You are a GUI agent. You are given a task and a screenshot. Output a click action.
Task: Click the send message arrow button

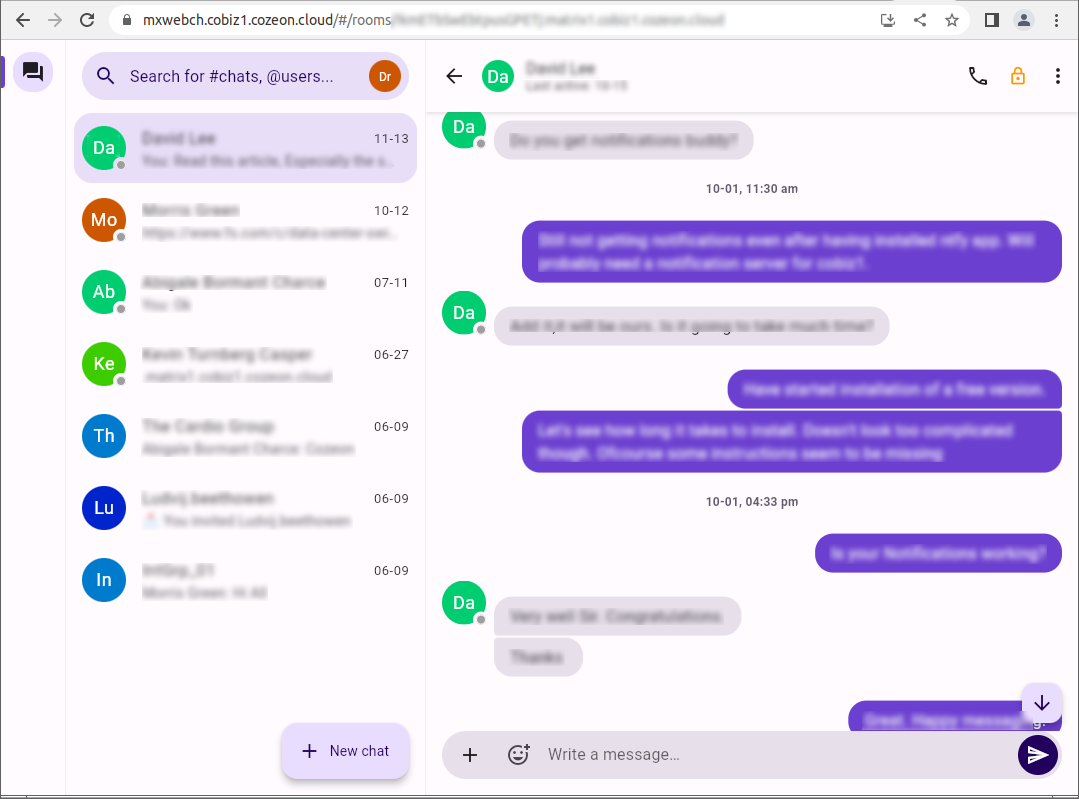point(1037,755)
